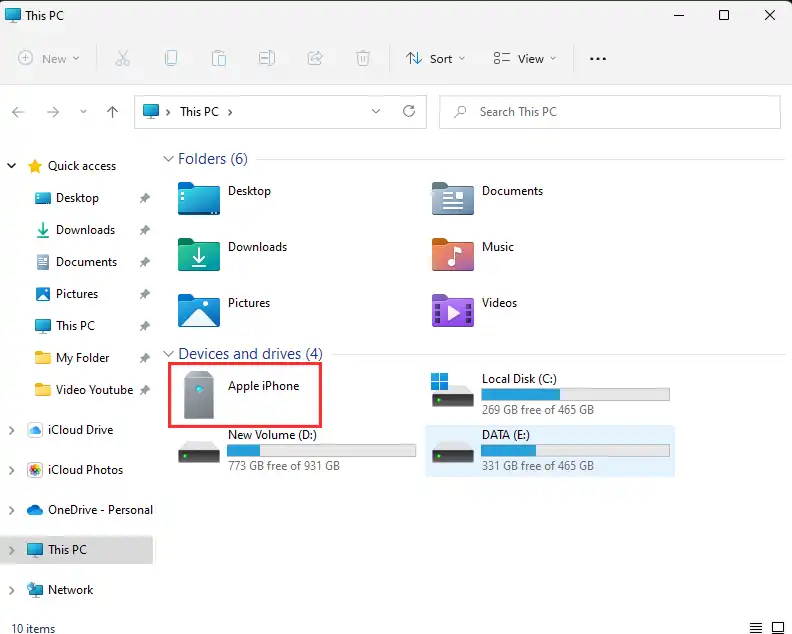
Task: Open the address bar history dropdown
Action: (x=375, y=111)
